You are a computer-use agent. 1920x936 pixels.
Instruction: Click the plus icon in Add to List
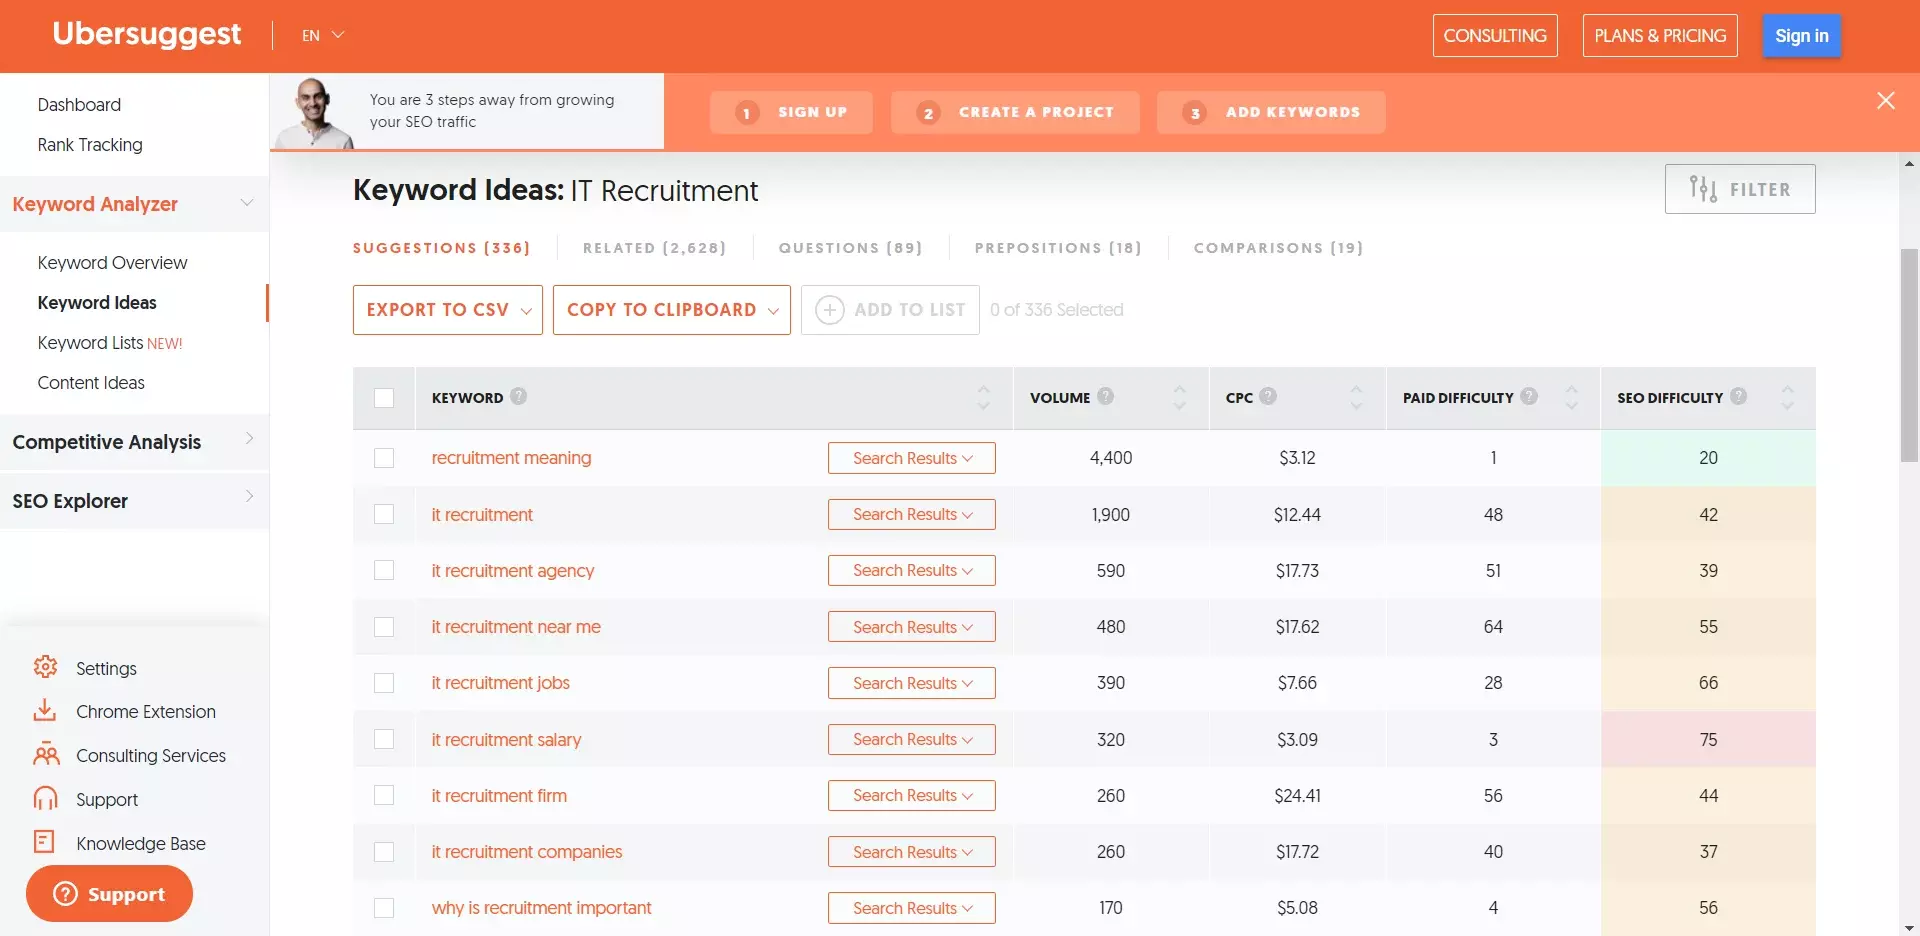click(x=830, y=310)
